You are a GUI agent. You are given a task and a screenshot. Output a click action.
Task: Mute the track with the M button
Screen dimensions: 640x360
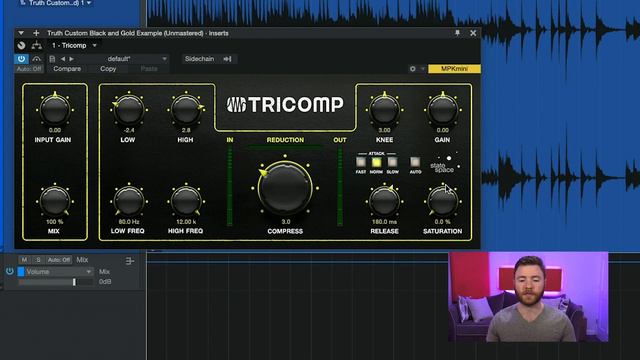(24, 260)
